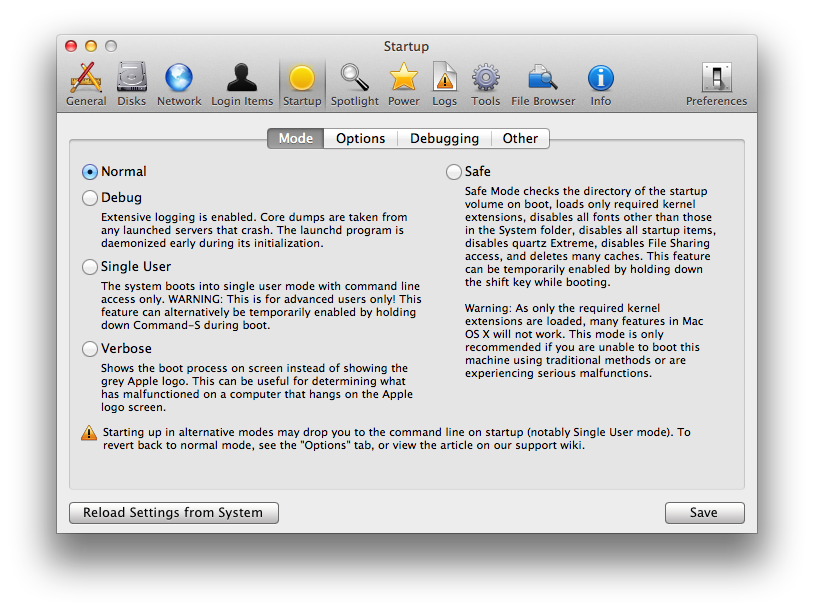This screenshot has height=612, width=814.
Task: Click the Spotlight magnifier icon
Action: pyautogui.click(x=355, y=78)
